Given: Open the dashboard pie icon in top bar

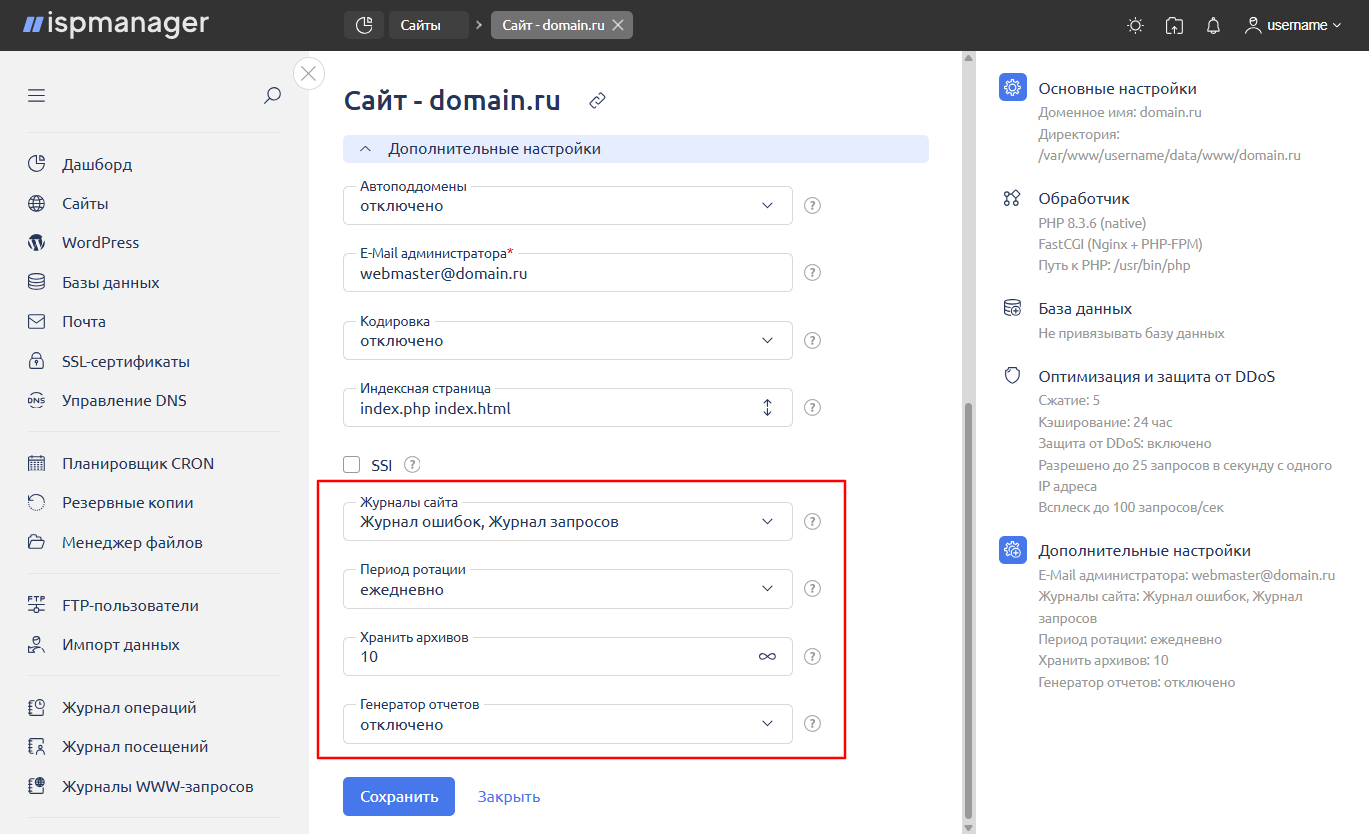Looking at the screenshot, I should 364,25.
